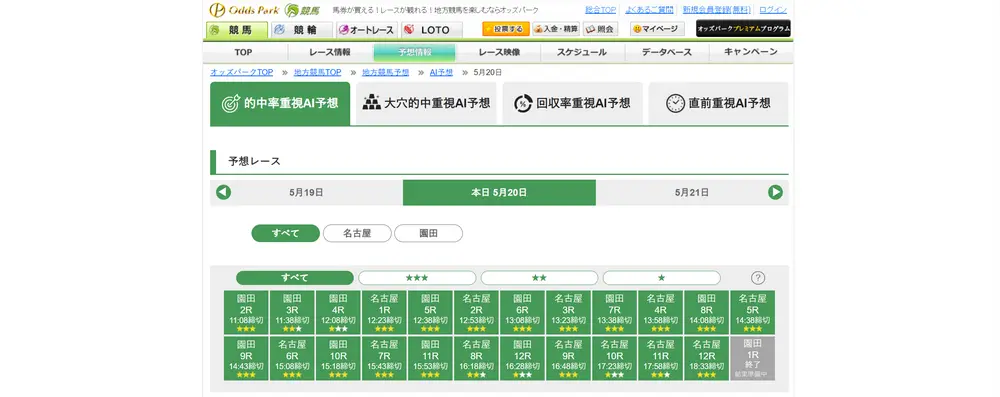Viewport: 1000px width, 397px height.
Task: Open よくあるご質問 link
Action: (650, 10)
